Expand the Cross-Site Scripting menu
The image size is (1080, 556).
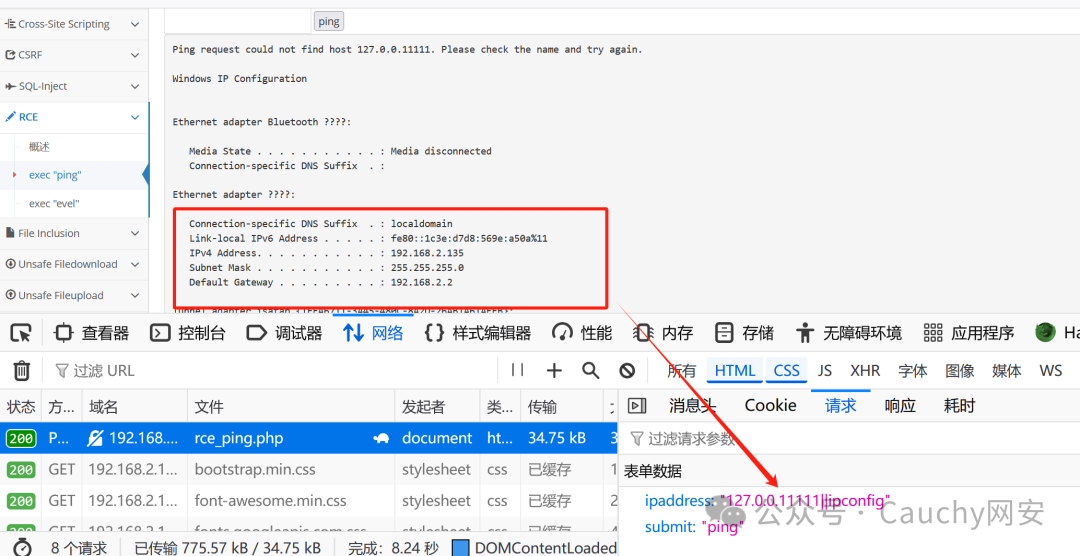[74, 24]
